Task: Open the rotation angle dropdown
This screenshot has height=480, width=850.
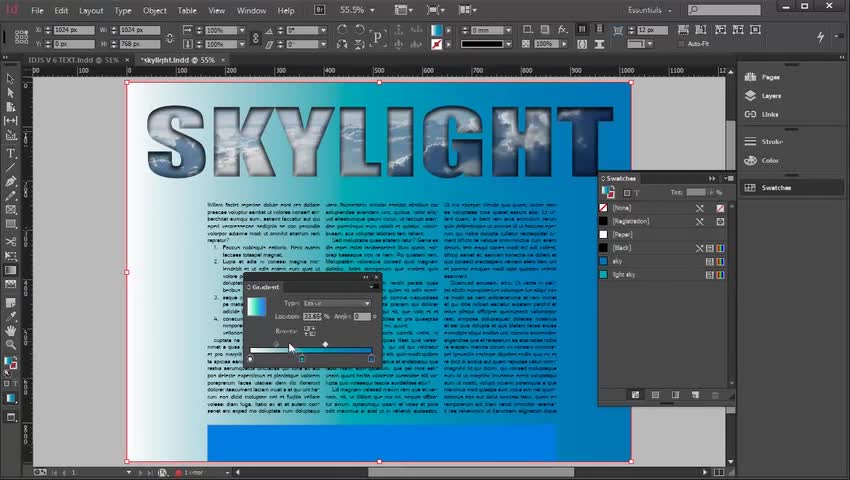Action: pyautogui.click(x=323, y=30)
